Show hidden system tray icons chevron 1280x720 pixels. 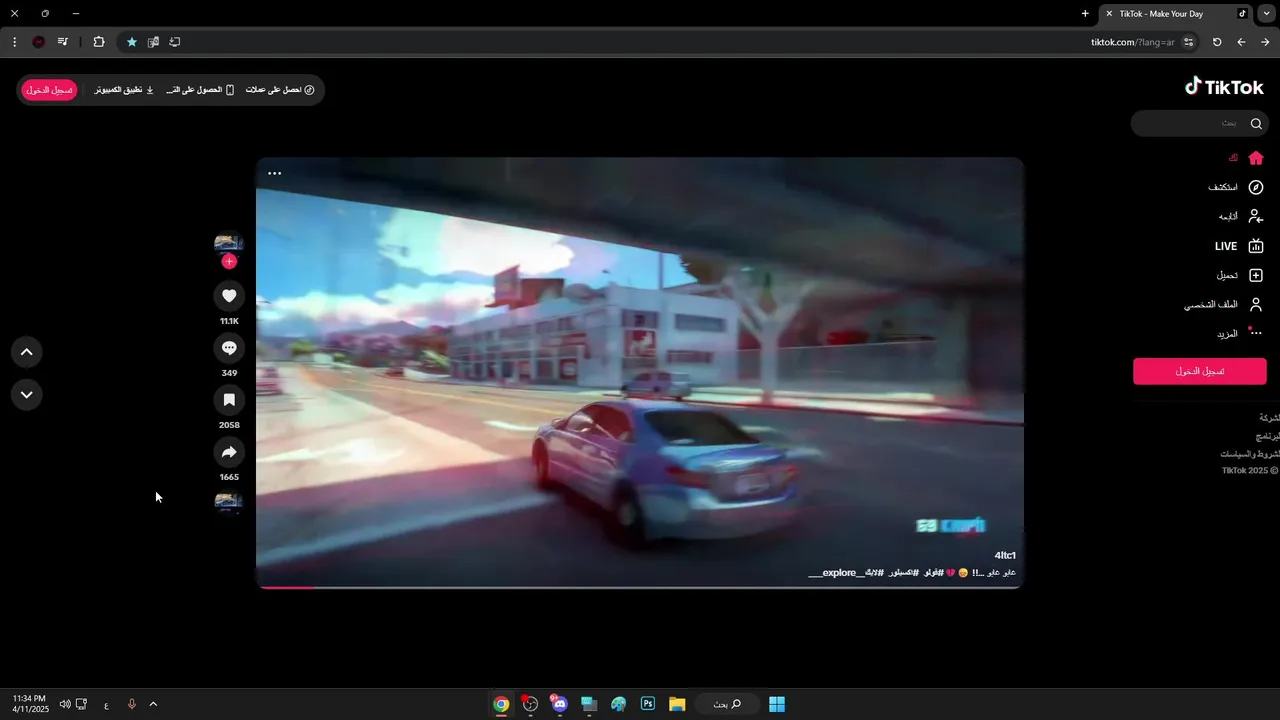153,704
